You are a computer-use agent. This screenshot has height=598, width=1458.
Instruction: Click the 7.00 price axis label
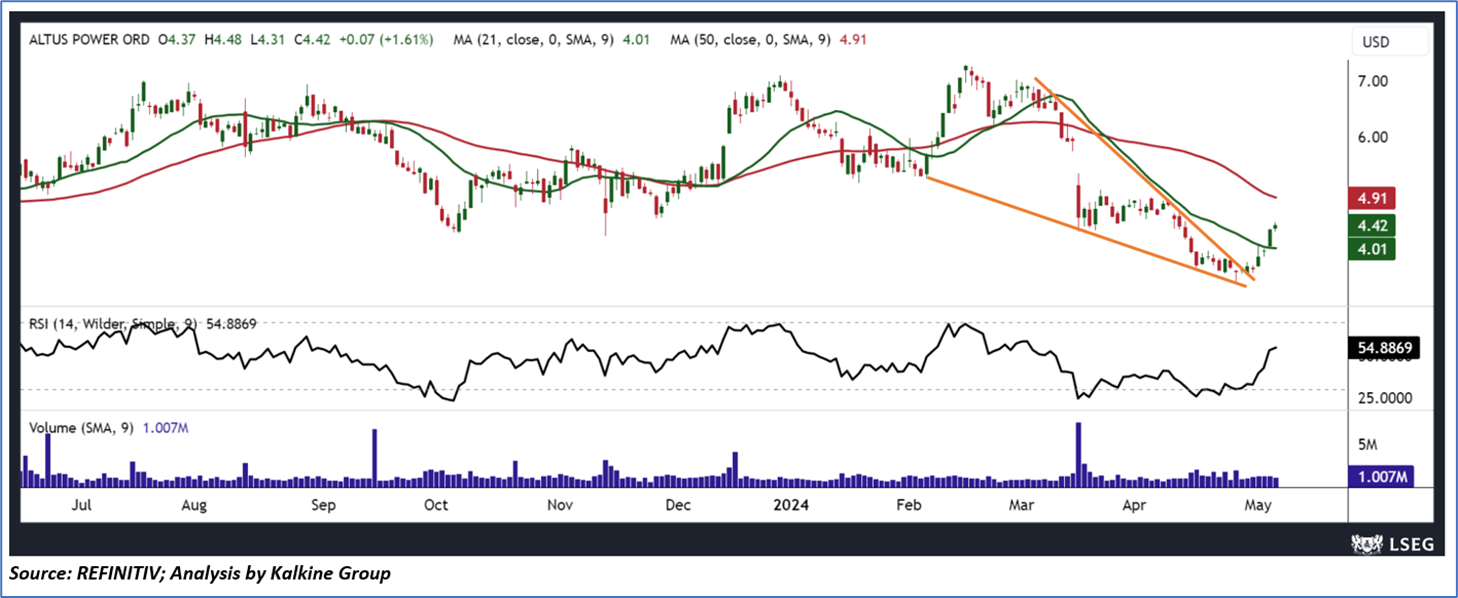coord(1373,81)
